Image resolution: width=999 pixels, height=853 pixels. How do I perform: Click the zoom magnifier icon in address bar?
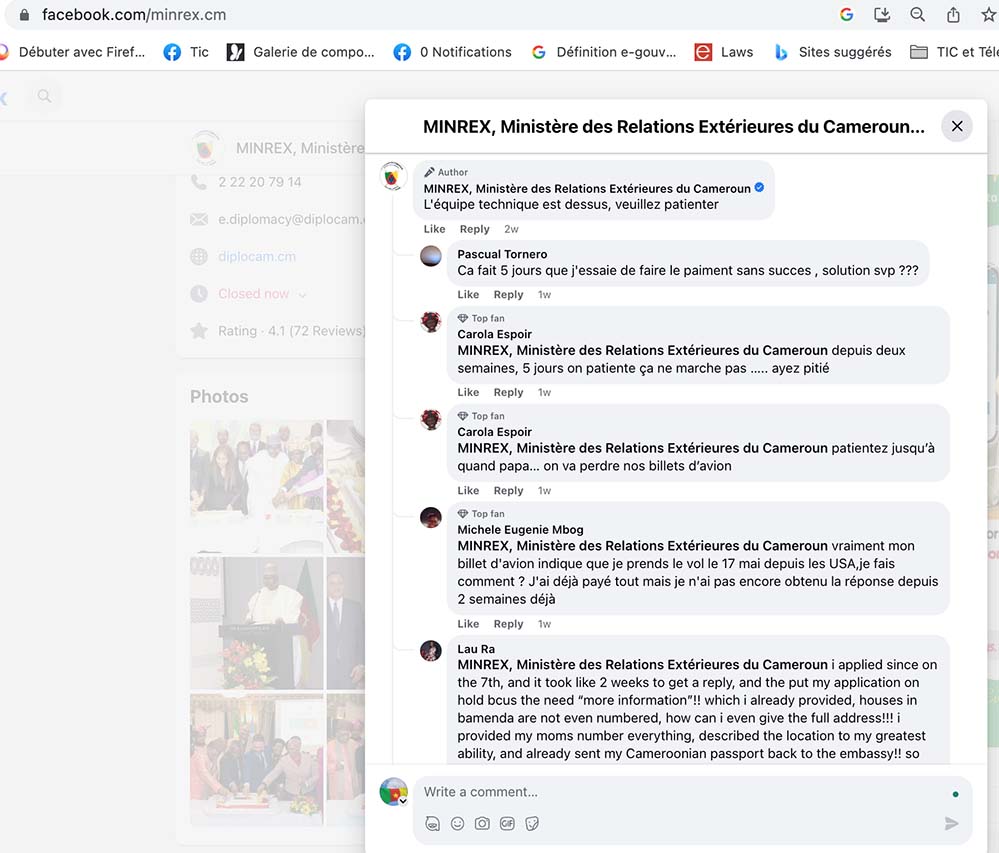coord(917,15)
